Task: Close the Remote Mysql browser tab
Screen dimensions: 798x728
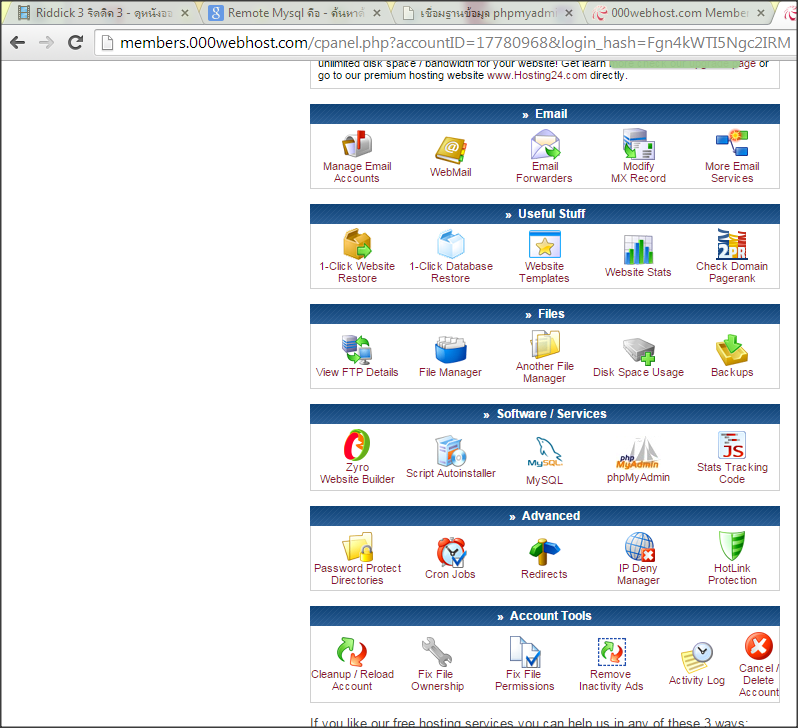Action: coord(377,13)
